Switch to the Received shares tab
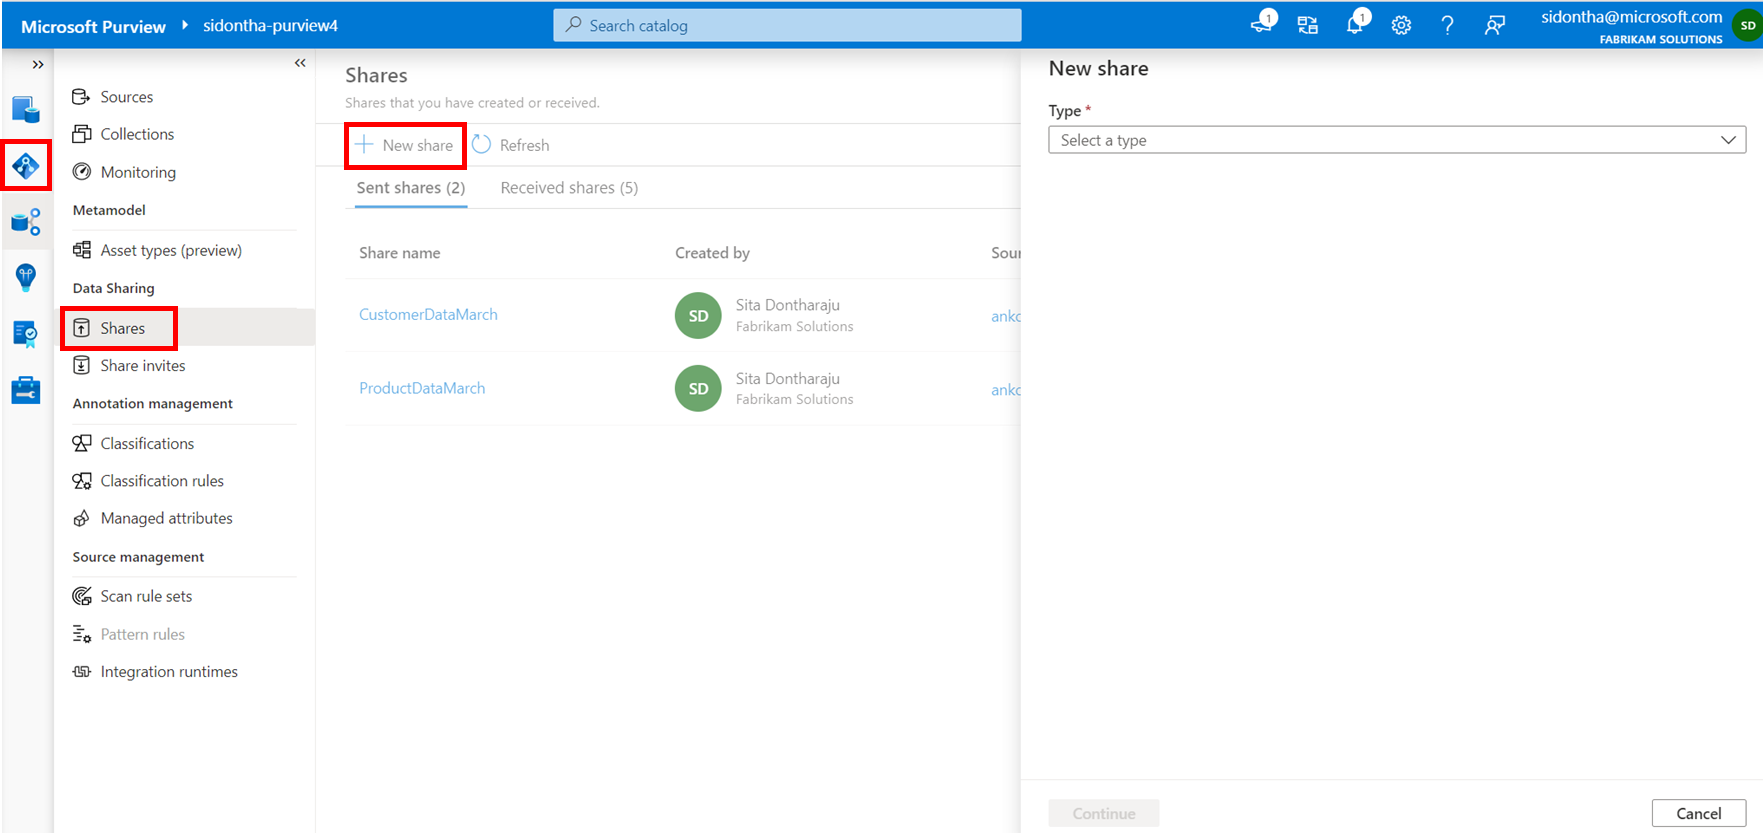 pos(568,188)
